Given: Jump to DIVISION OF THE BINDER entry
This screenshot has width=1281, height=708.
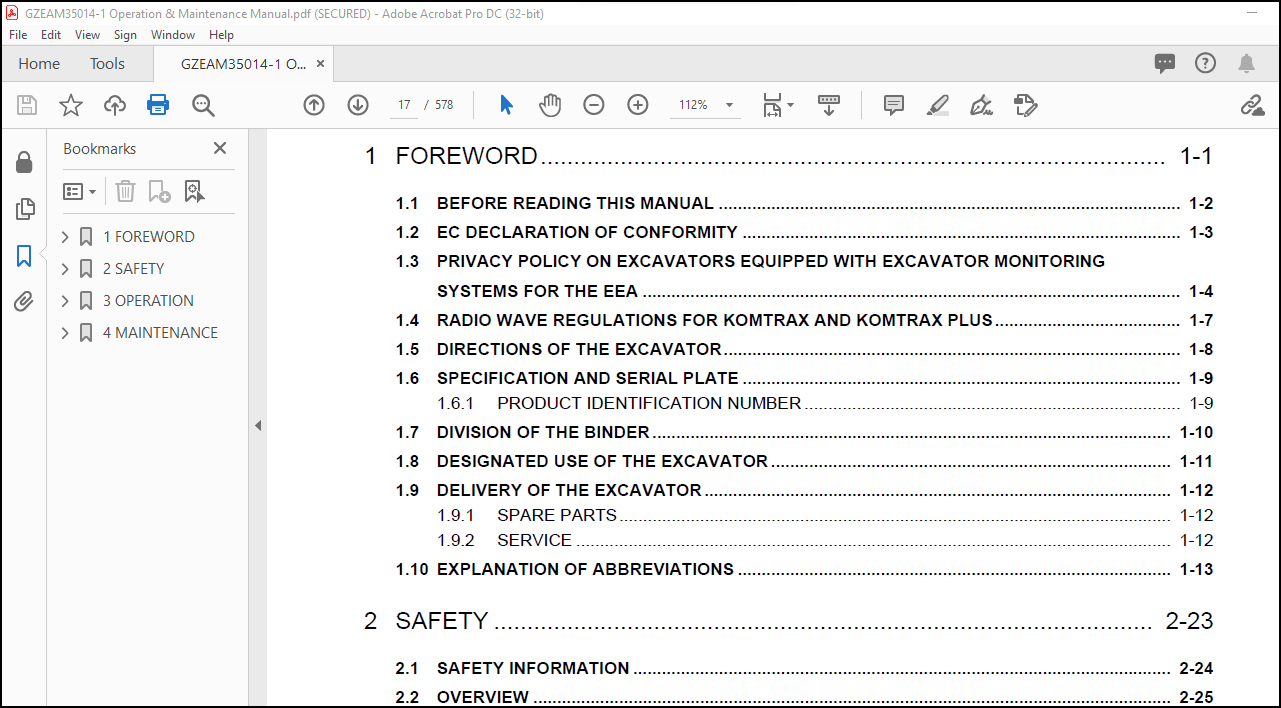Looking at the screenshot, I should (543, 432).
